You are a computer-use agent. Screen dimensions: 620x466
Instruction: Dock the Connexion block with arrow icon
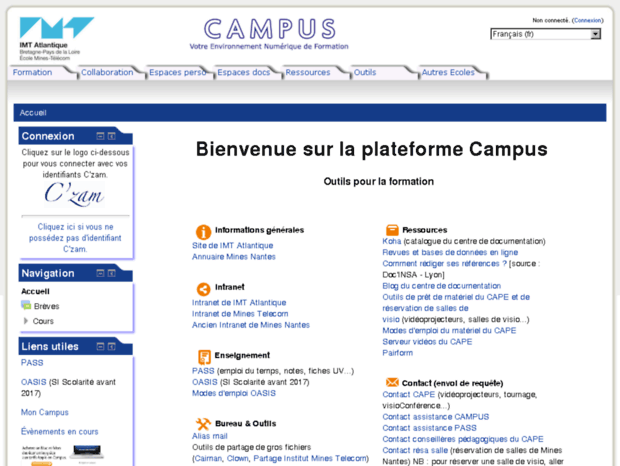click(x=112, y=136)
